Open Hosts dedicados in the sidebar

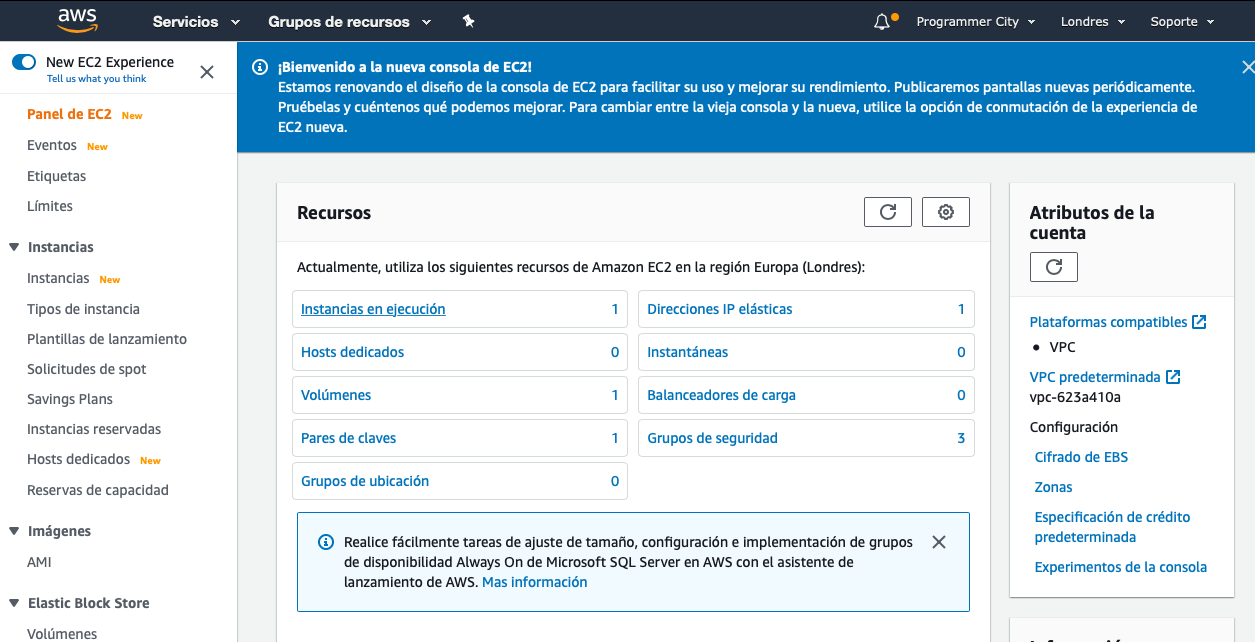pos(78,459)
